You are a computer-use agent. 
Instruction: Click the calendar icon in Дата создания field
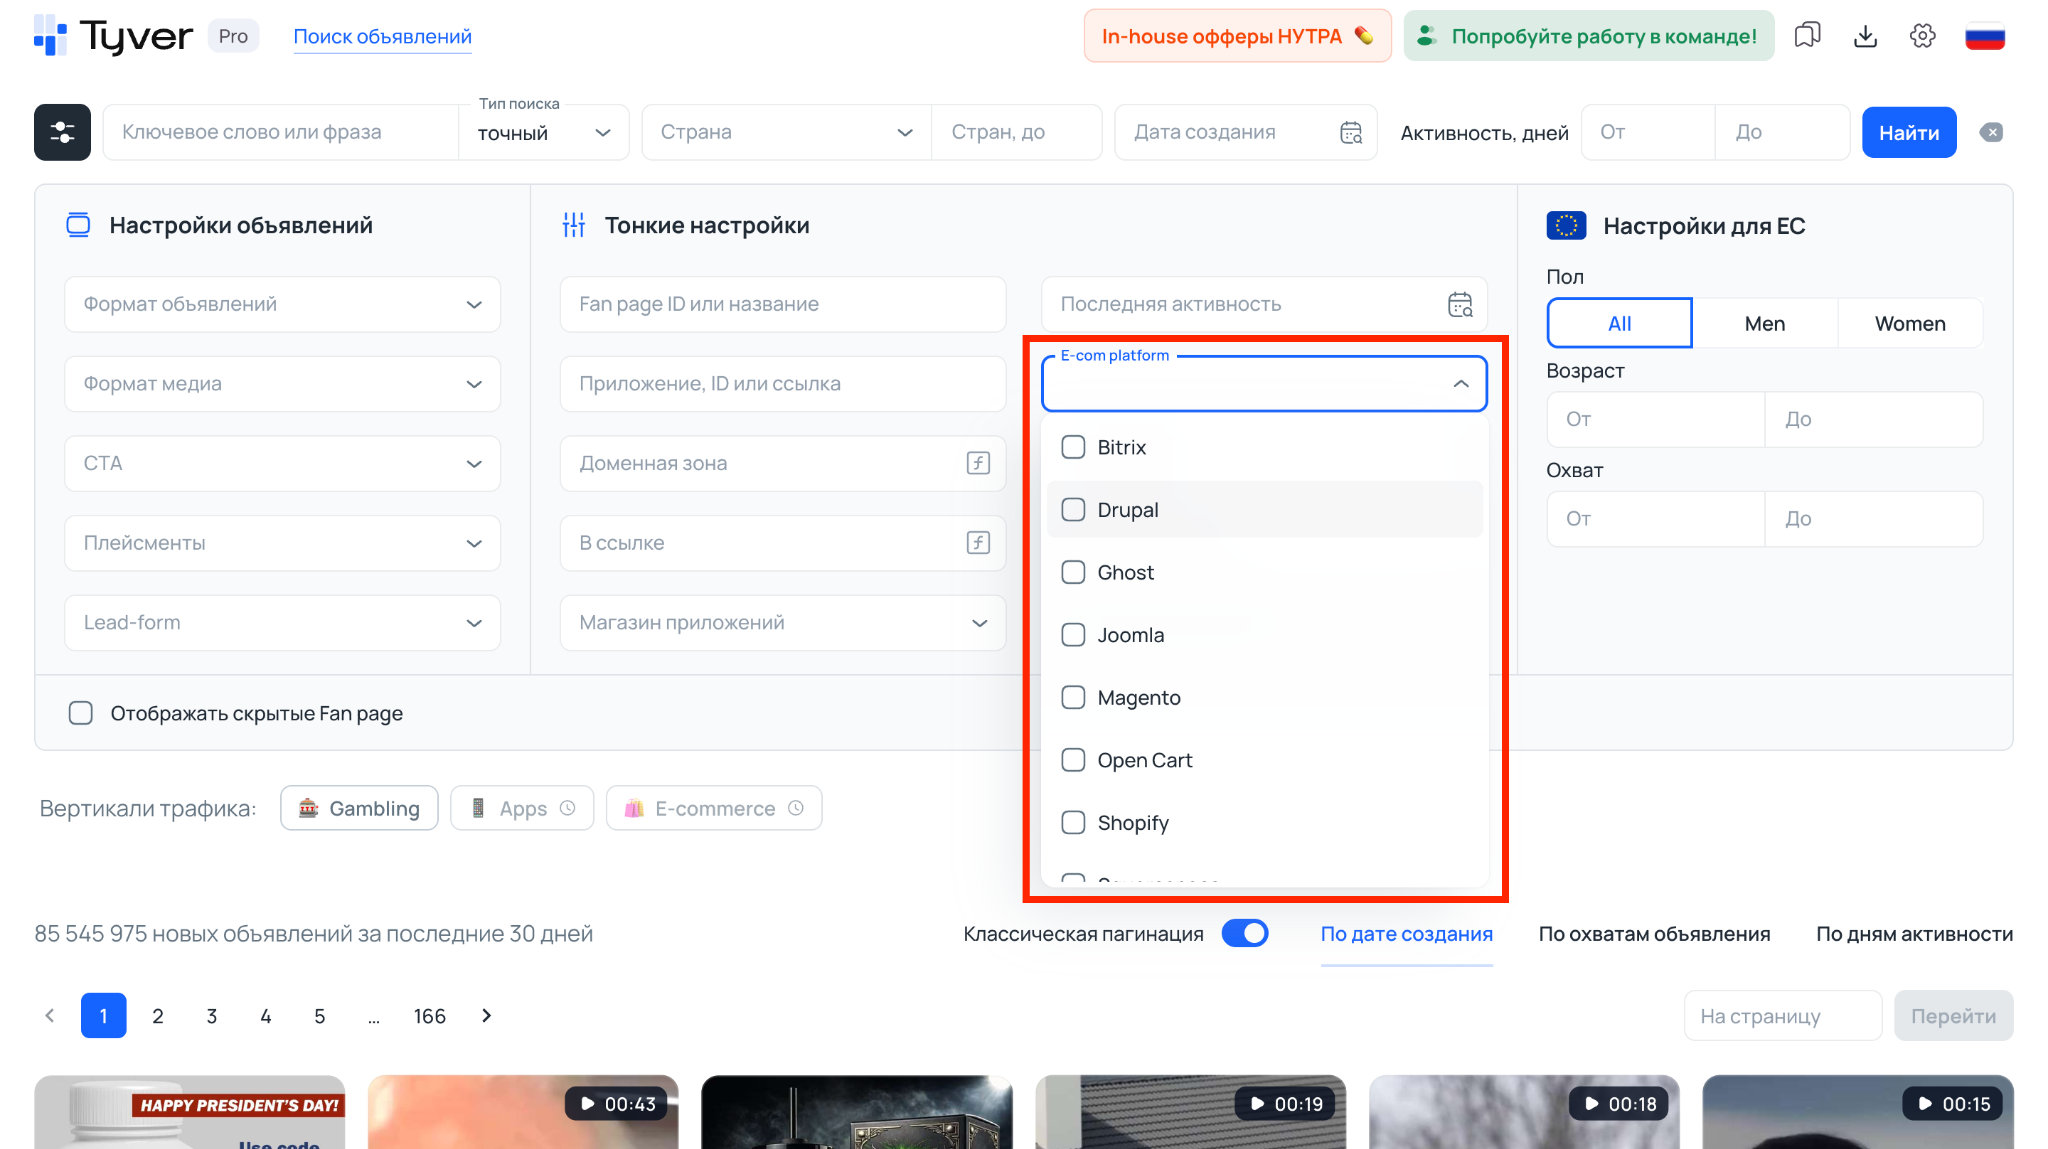pyautogui.click(x=1350, y=131)
